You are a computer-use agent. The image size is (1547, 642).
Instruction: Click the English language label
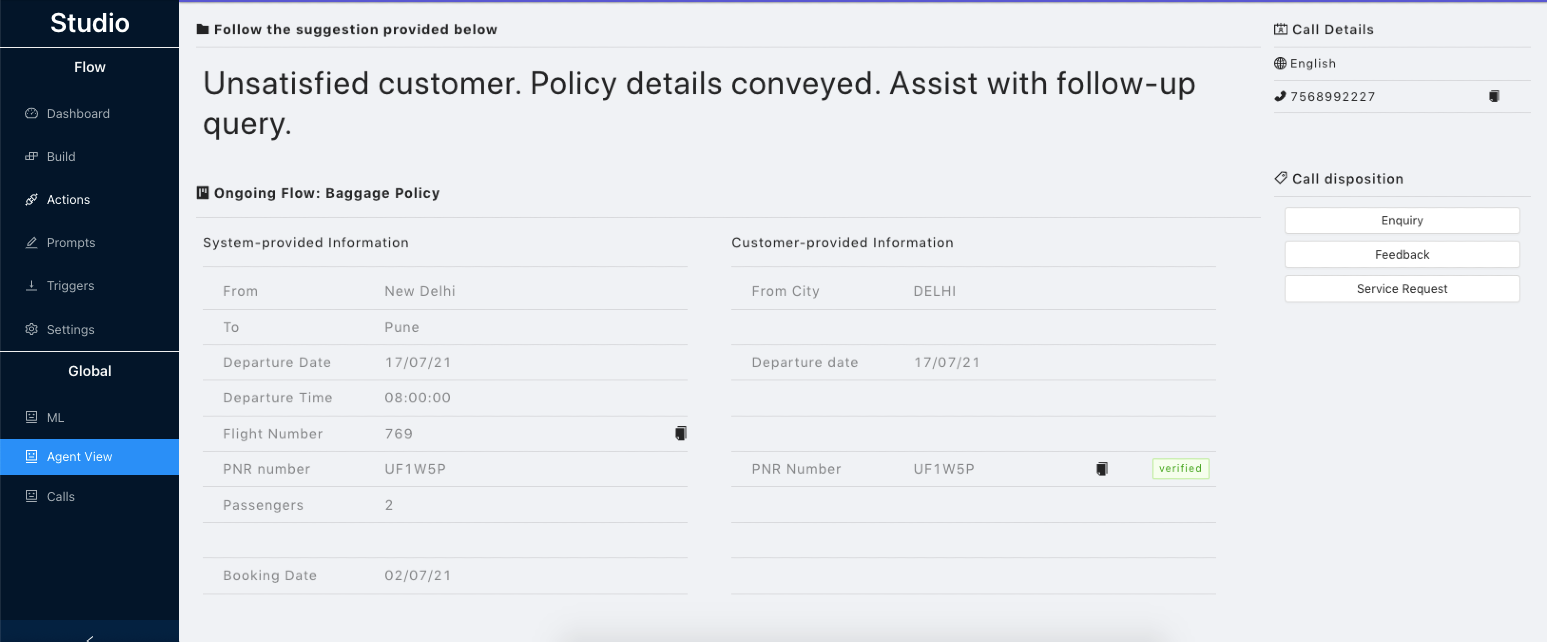(1312, 64)
